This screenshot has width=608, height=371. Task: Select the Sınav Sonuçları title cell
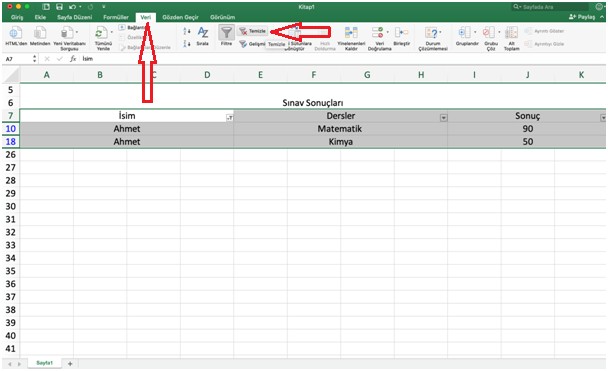313,103
